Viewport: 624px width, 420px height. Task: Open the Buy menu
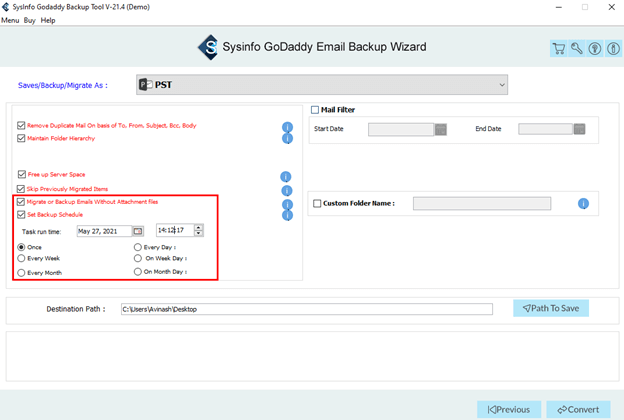click(x=29, y=20)
